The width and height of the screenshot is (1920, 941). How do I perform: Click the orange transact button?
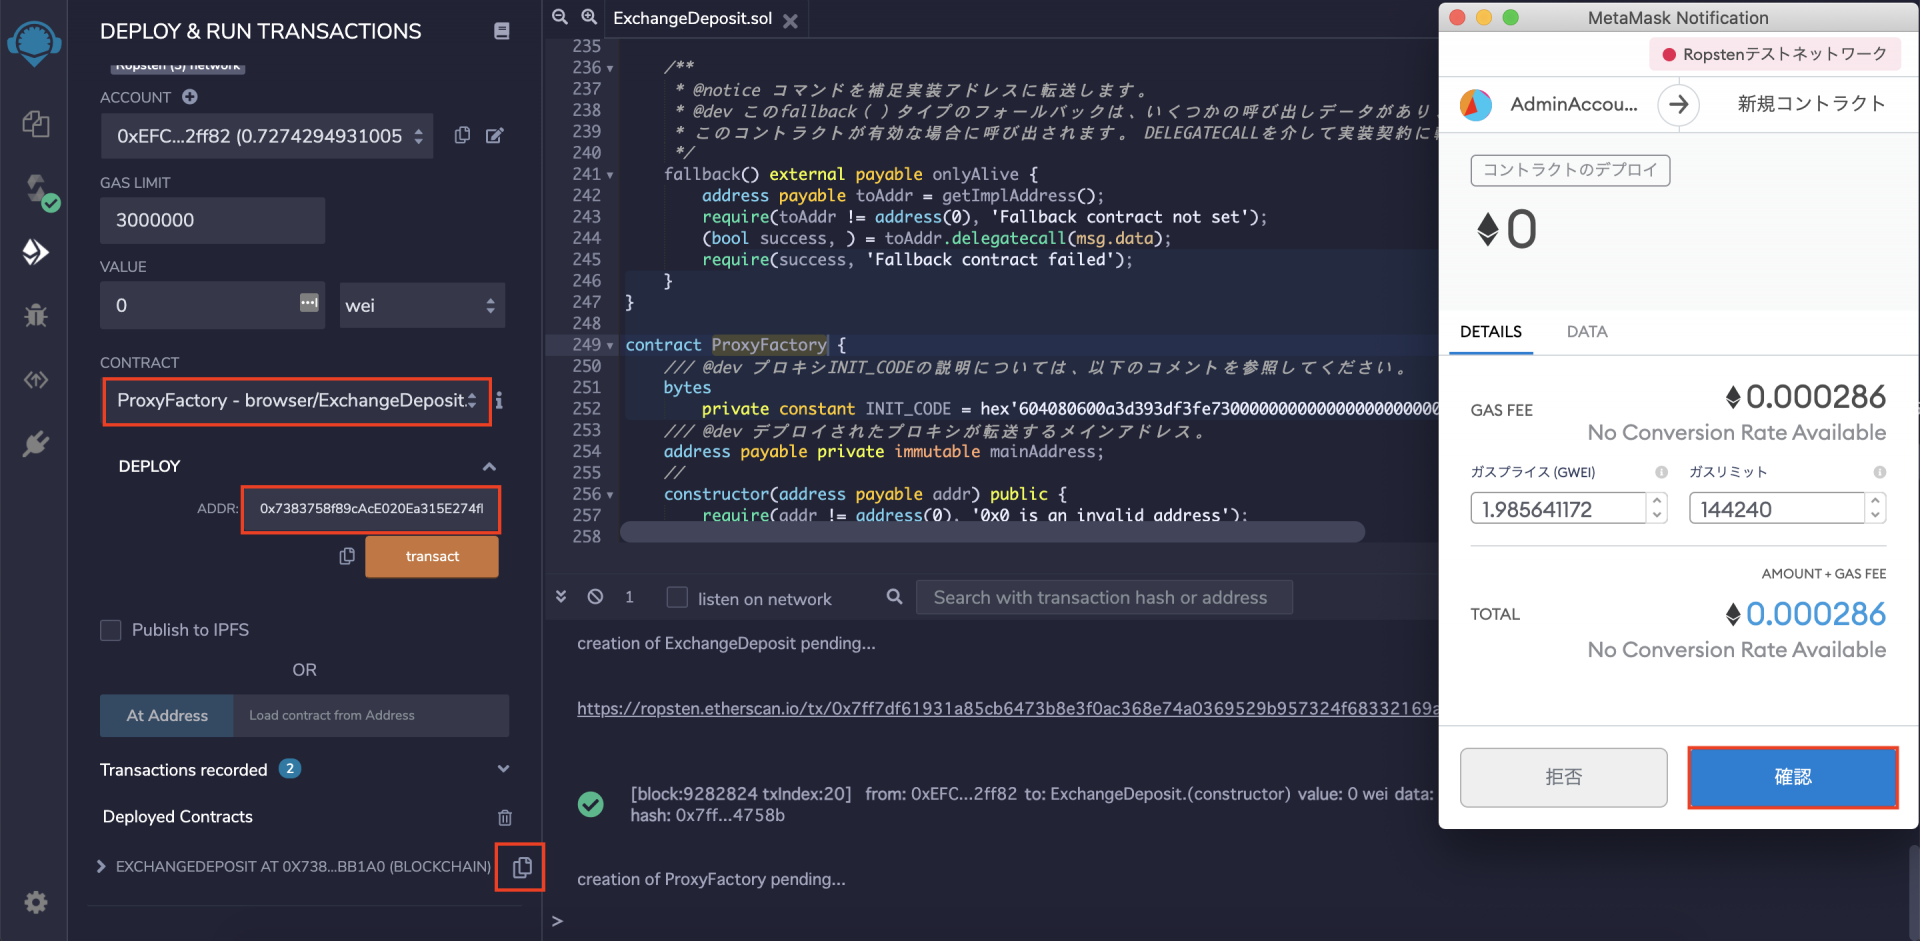click(x=432, y=557)
